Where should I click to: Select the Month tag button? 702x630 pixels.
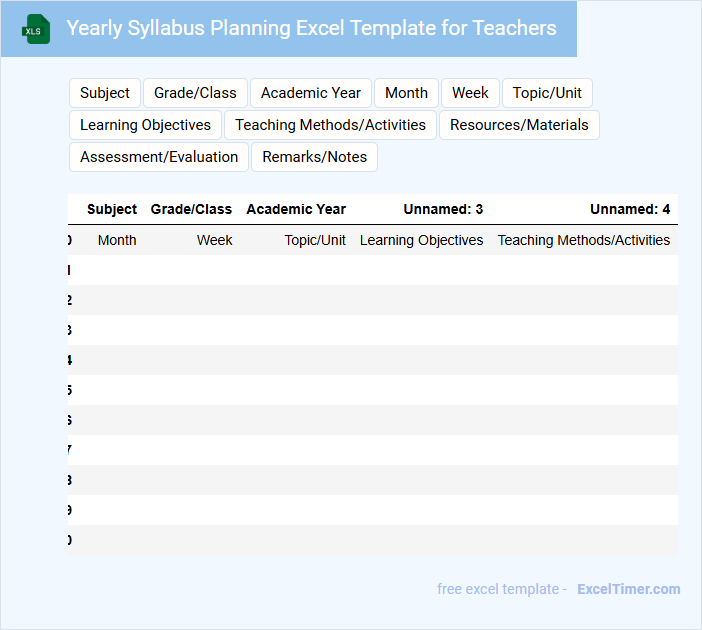406,93
